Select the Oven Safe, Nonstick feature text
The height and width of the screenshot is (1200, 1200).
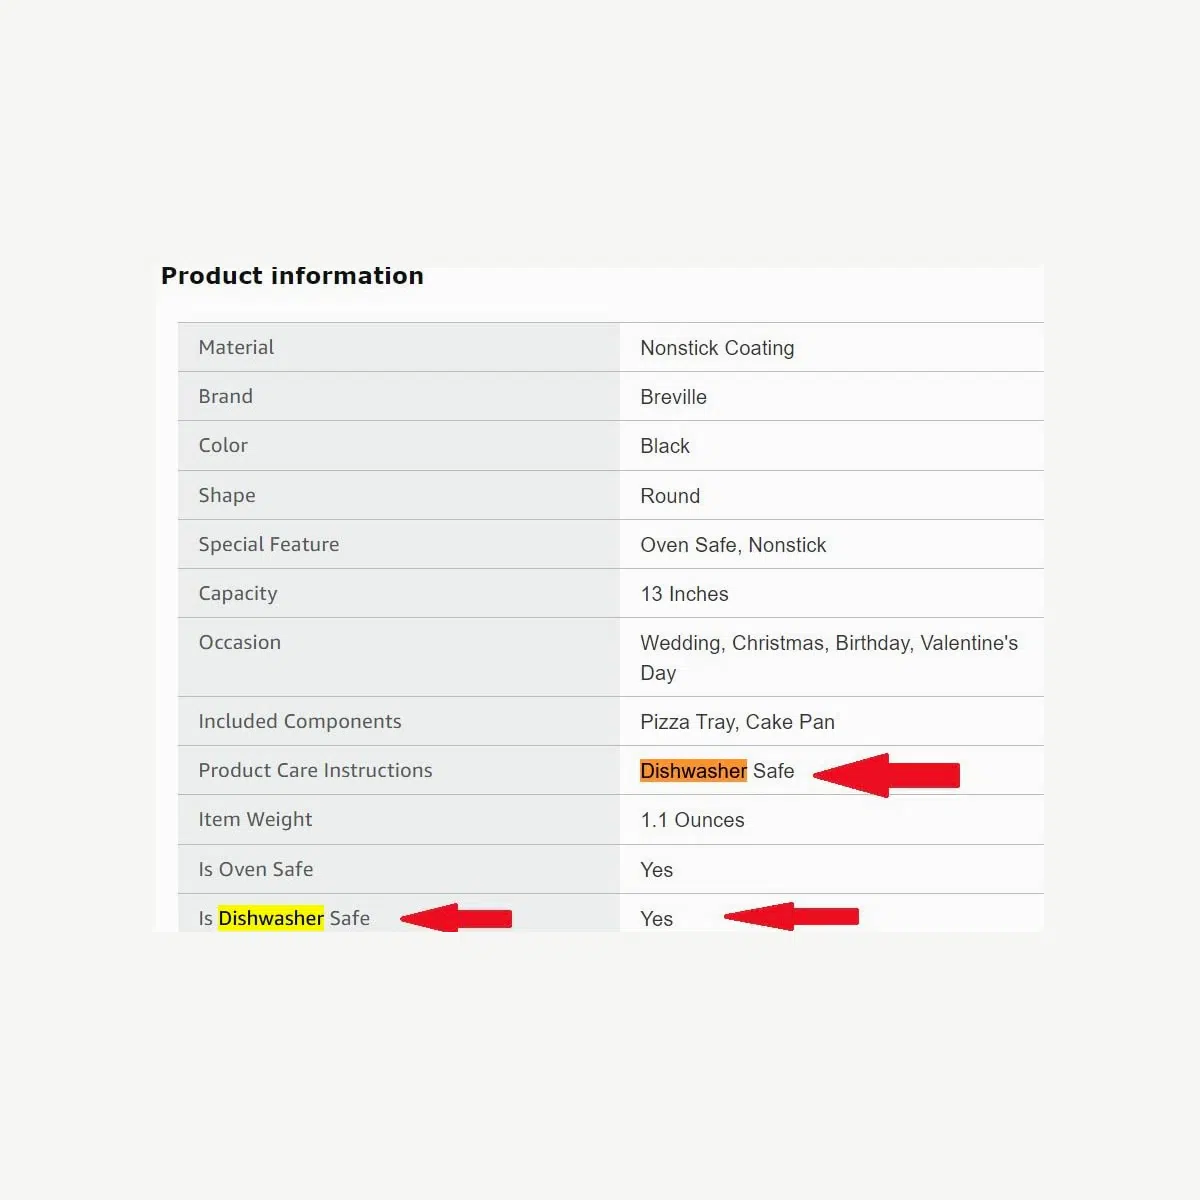coord(733,545)
